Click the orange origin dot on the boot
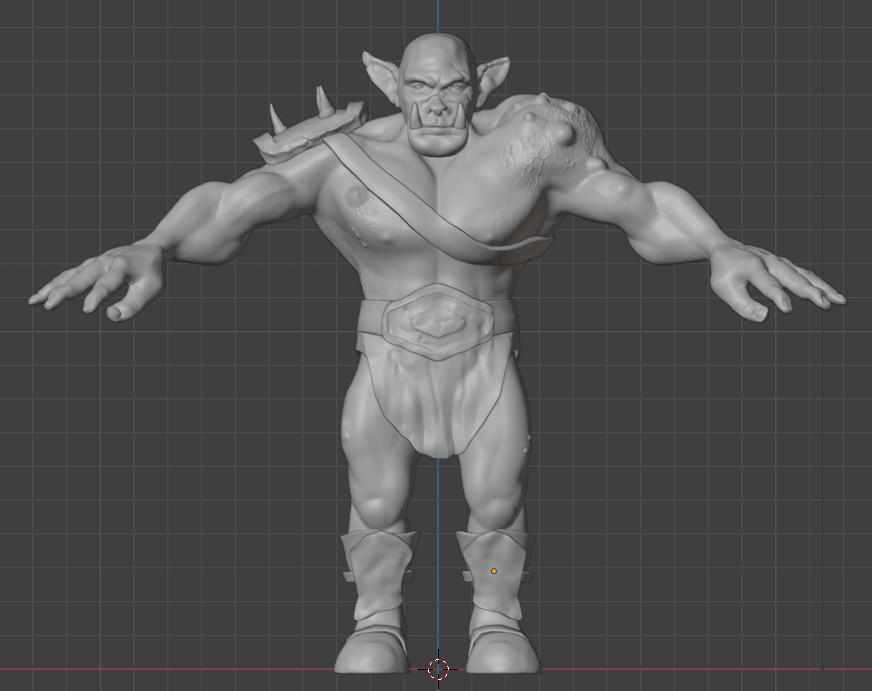Image resolution: width=872 pixels, height=691 pixels. click(493, 571)
